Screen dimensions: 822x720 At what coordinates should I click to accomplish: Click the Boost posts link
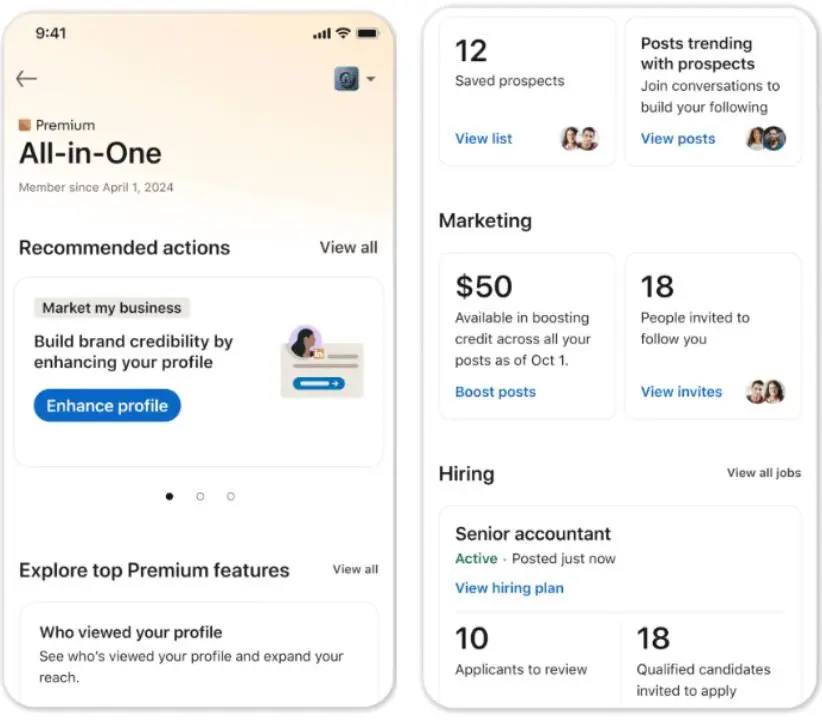click(495, 392)
